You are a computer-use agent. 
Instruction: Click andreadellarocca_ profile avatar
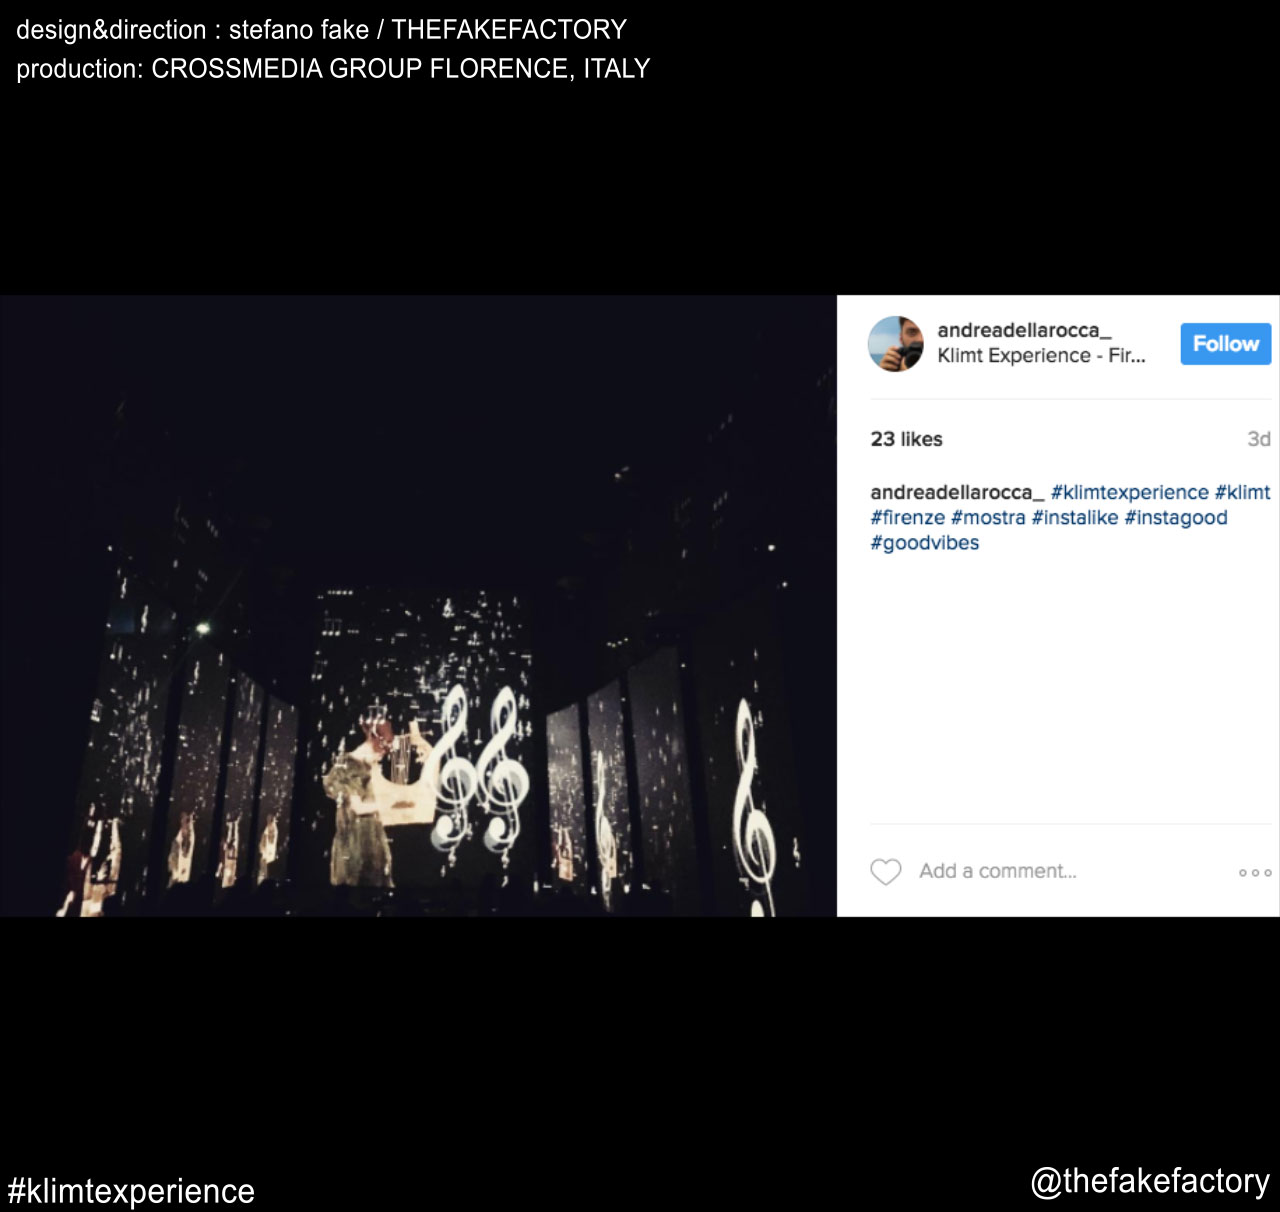(896, 343)
